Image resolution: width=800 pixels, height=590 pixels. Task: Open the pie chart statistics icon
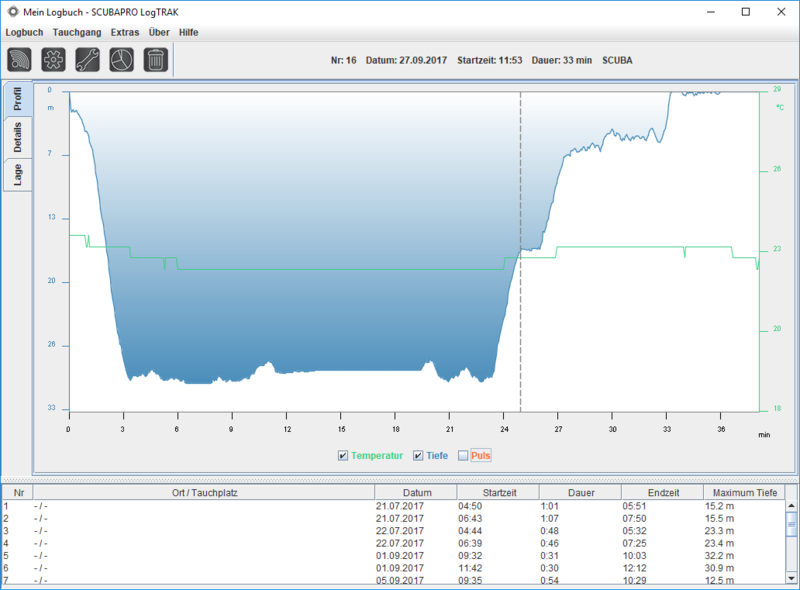point(121,60)
